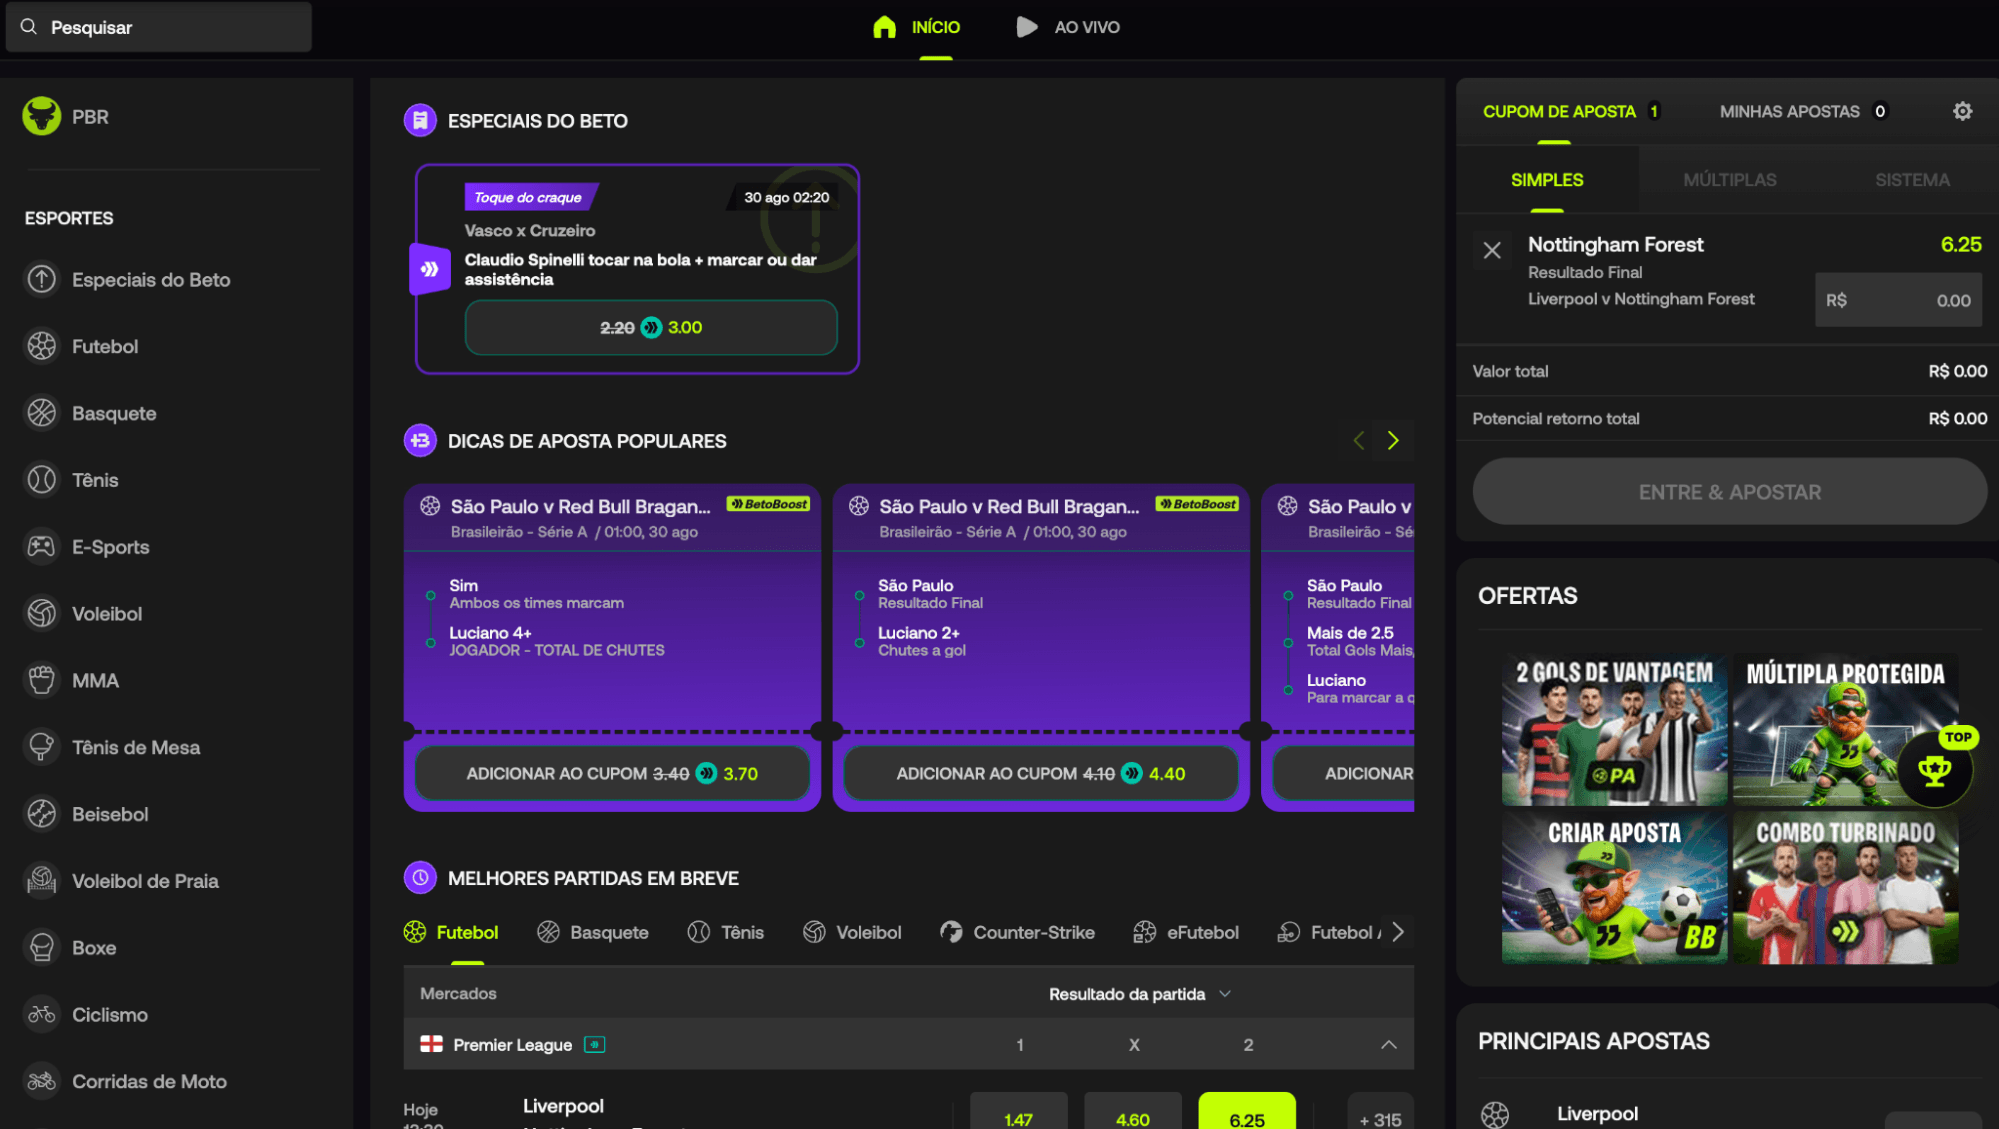
Task: Collapse the Premier League section
Action: 1388,1044
